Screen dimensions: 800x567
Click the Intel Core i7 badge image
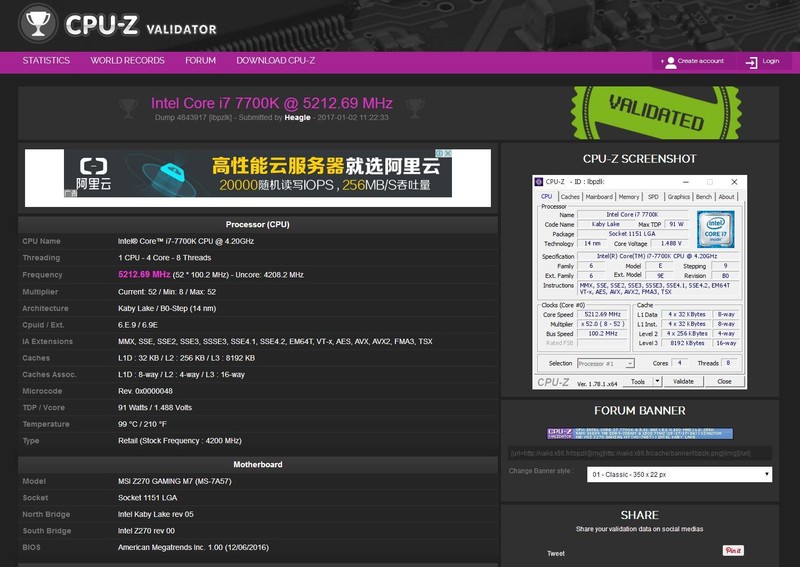pyautogui.click(x=715, y=229)
